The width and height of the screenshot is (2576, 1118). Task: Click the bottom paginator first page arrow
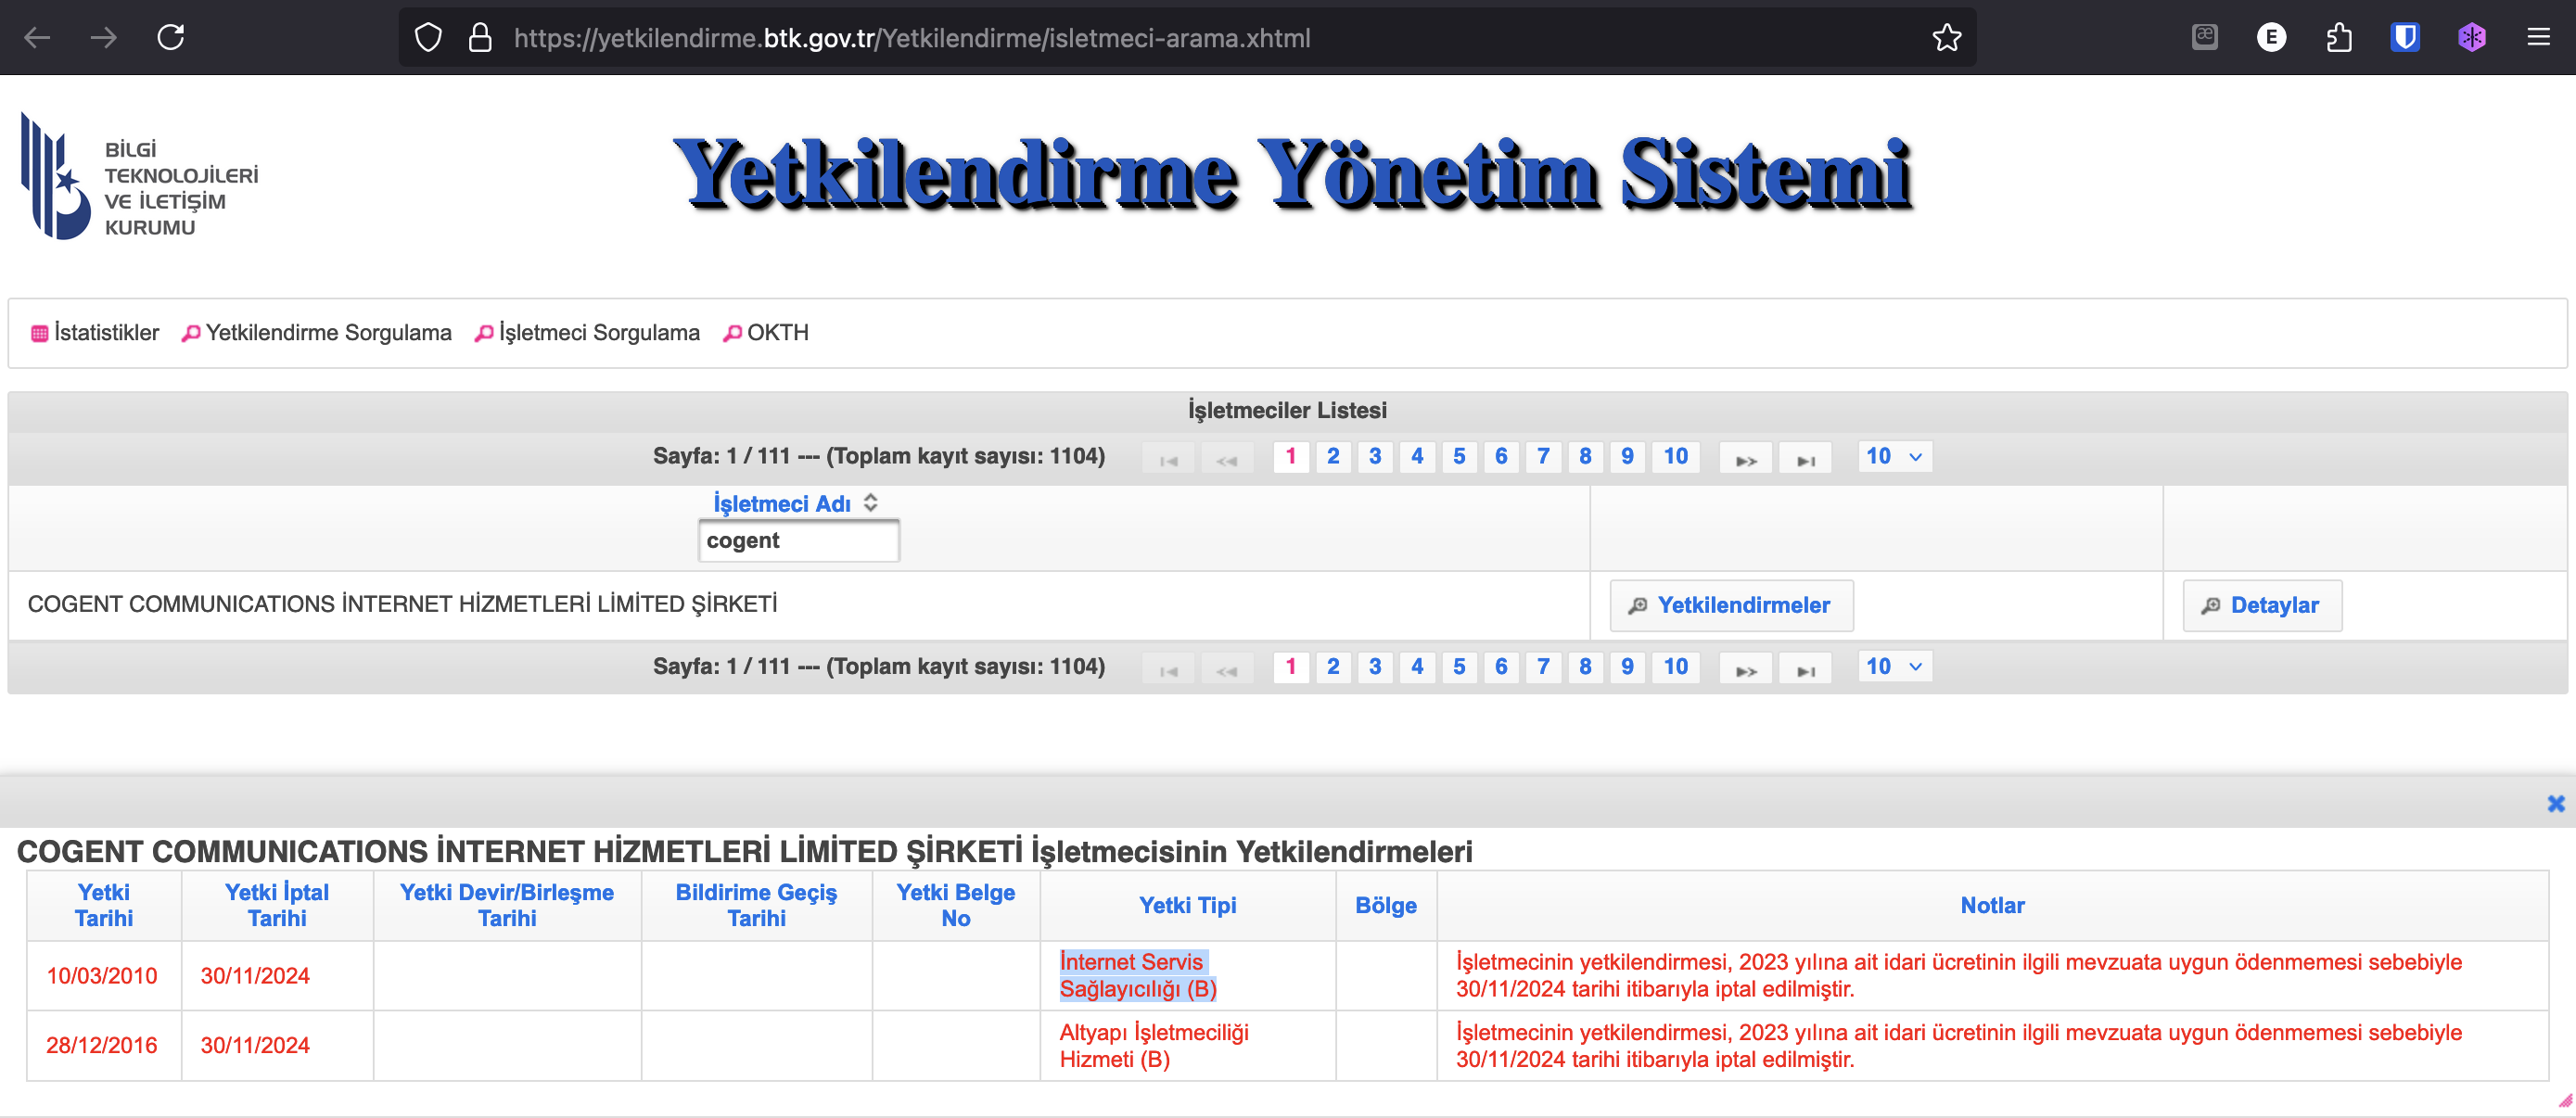point(1168,667)
